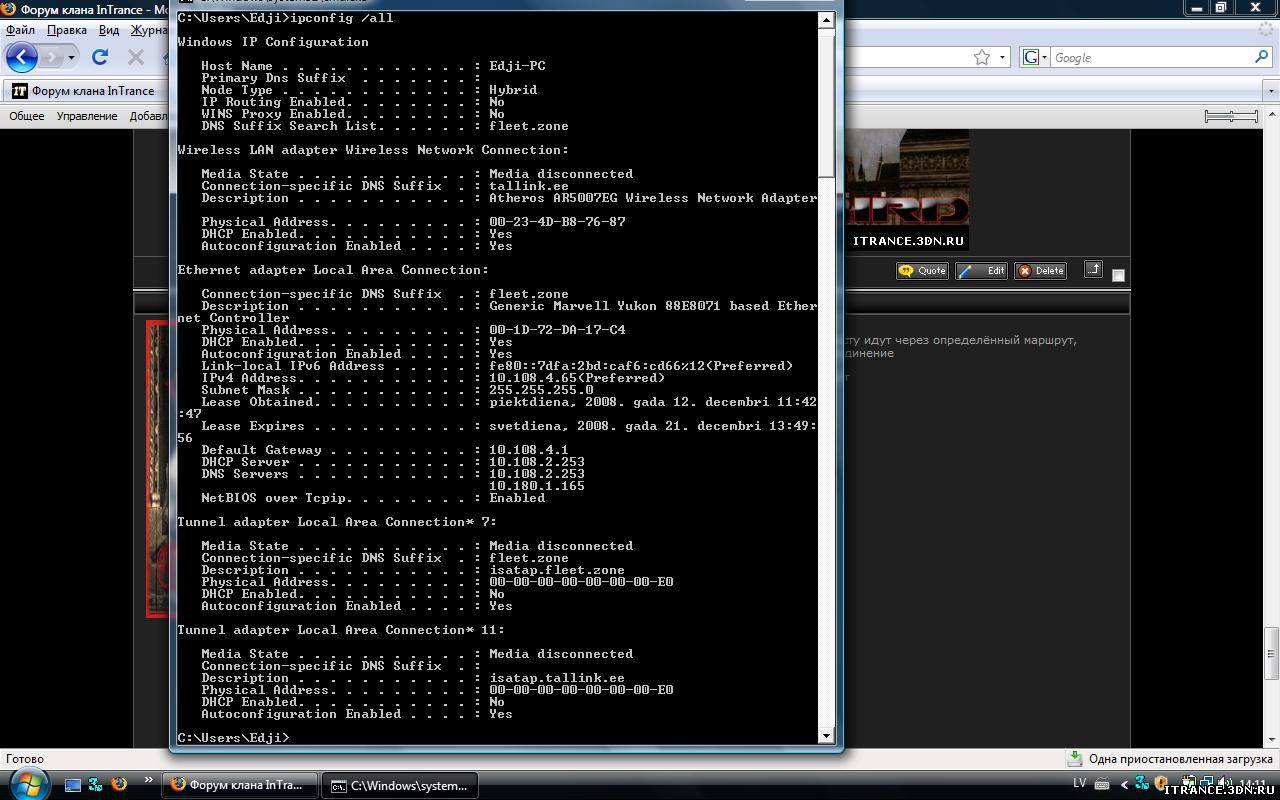Viewport: 1280px width, 800px height.
Task: Open the Файл menu
Action: tap(20, 30)
